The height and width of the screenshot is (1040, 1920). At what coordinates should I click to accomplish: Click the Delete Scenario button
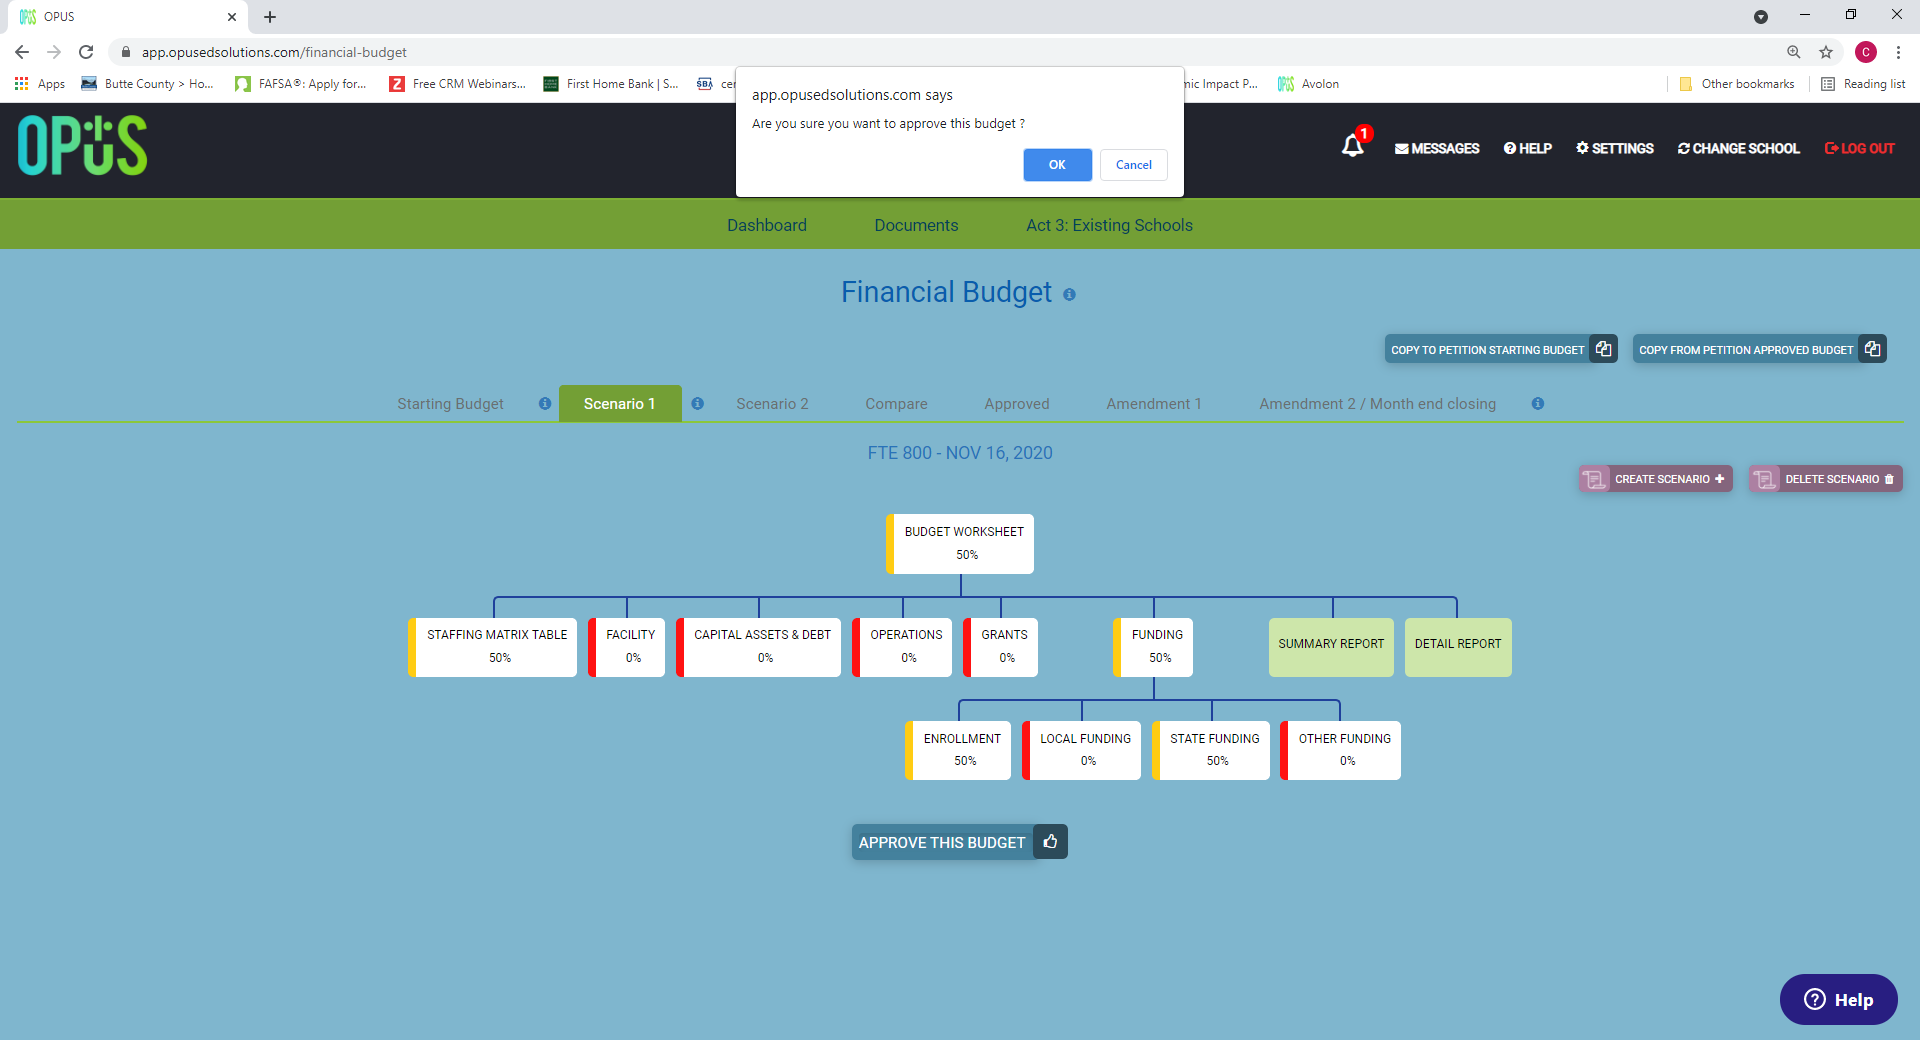tap(1826, 479)
